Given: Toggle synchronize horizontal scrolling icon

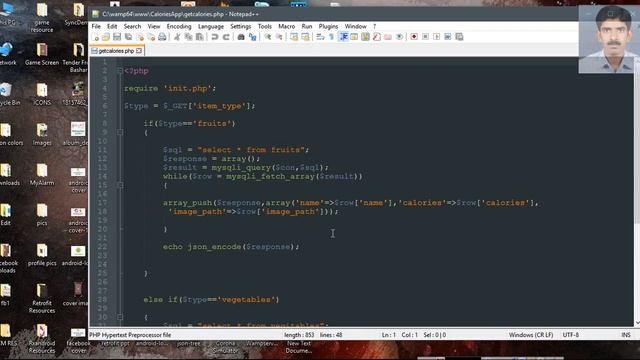Looking at the screenshot, I should coord(305,37).
